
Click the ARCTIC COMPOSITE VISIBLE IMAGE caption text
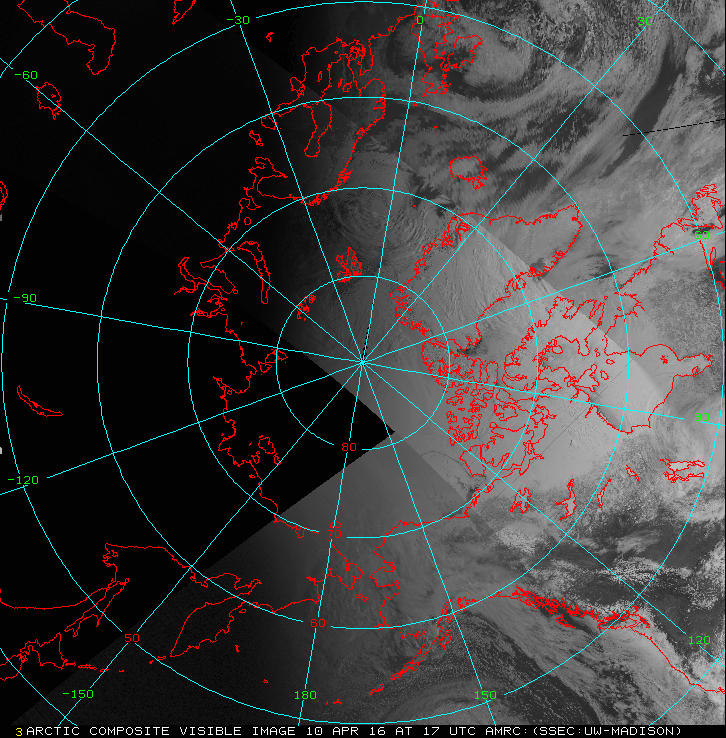[x=161, y=731]
